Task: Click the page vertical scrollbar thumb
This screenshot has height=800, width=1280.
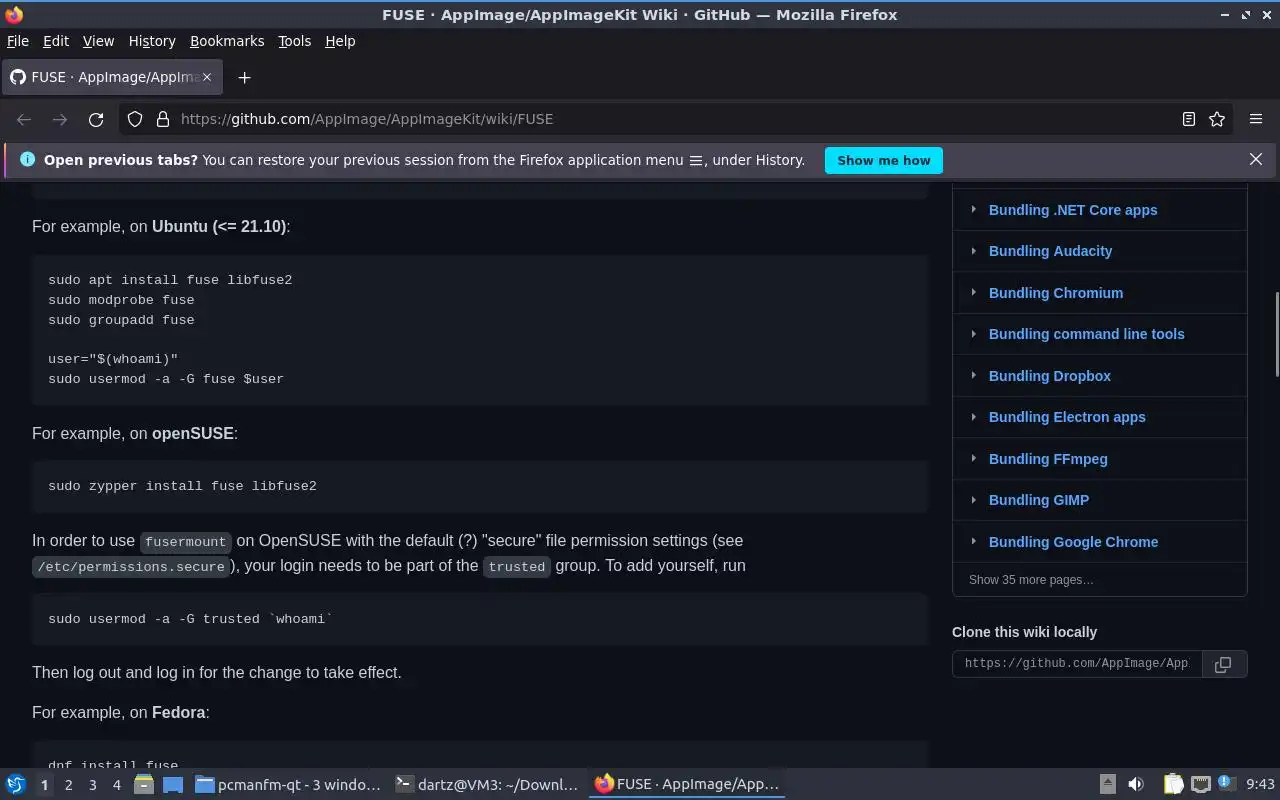Action: click(1275, 334)
